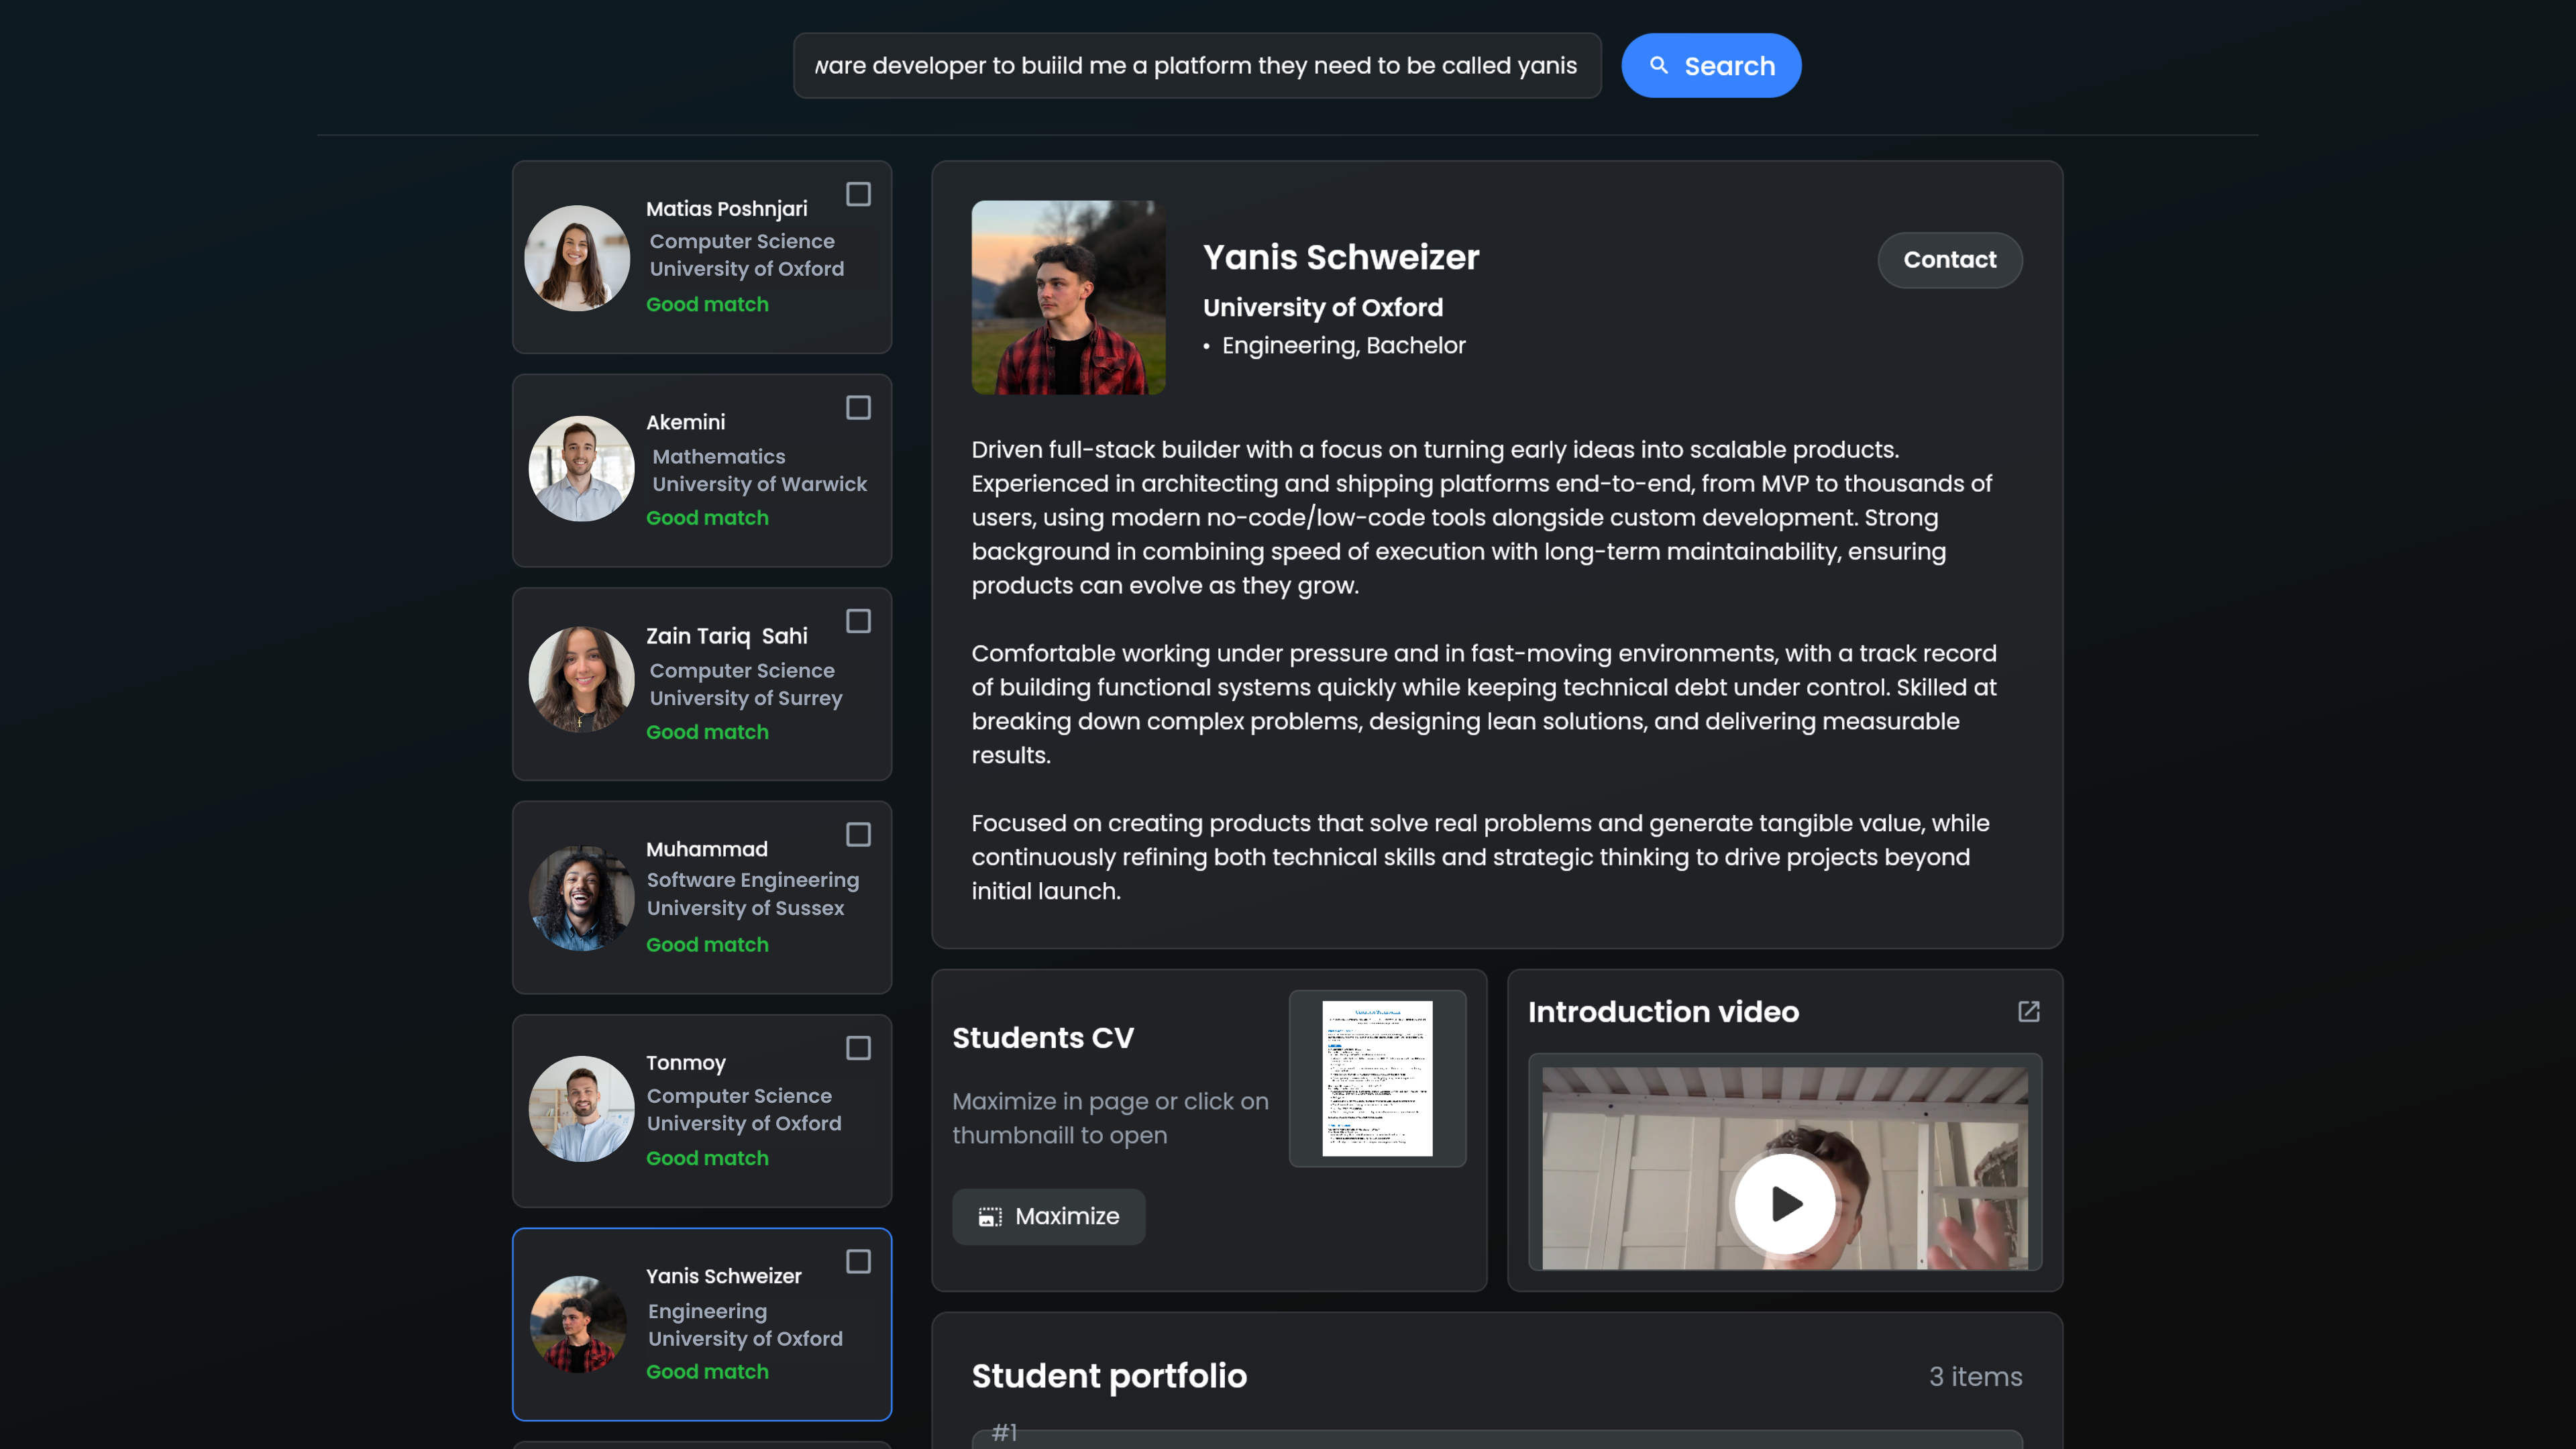Click Maximize to enlarge the Students CV
2576x1449 pixels.
pos(1048,1216)
